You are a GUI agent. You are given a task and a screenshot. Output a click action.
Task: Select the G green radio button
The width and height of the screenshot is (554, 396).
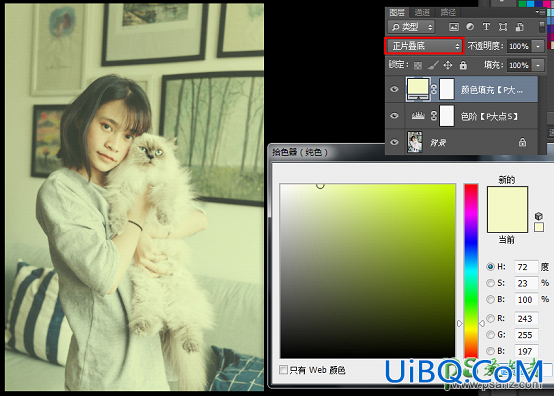(x=490, y=335)
